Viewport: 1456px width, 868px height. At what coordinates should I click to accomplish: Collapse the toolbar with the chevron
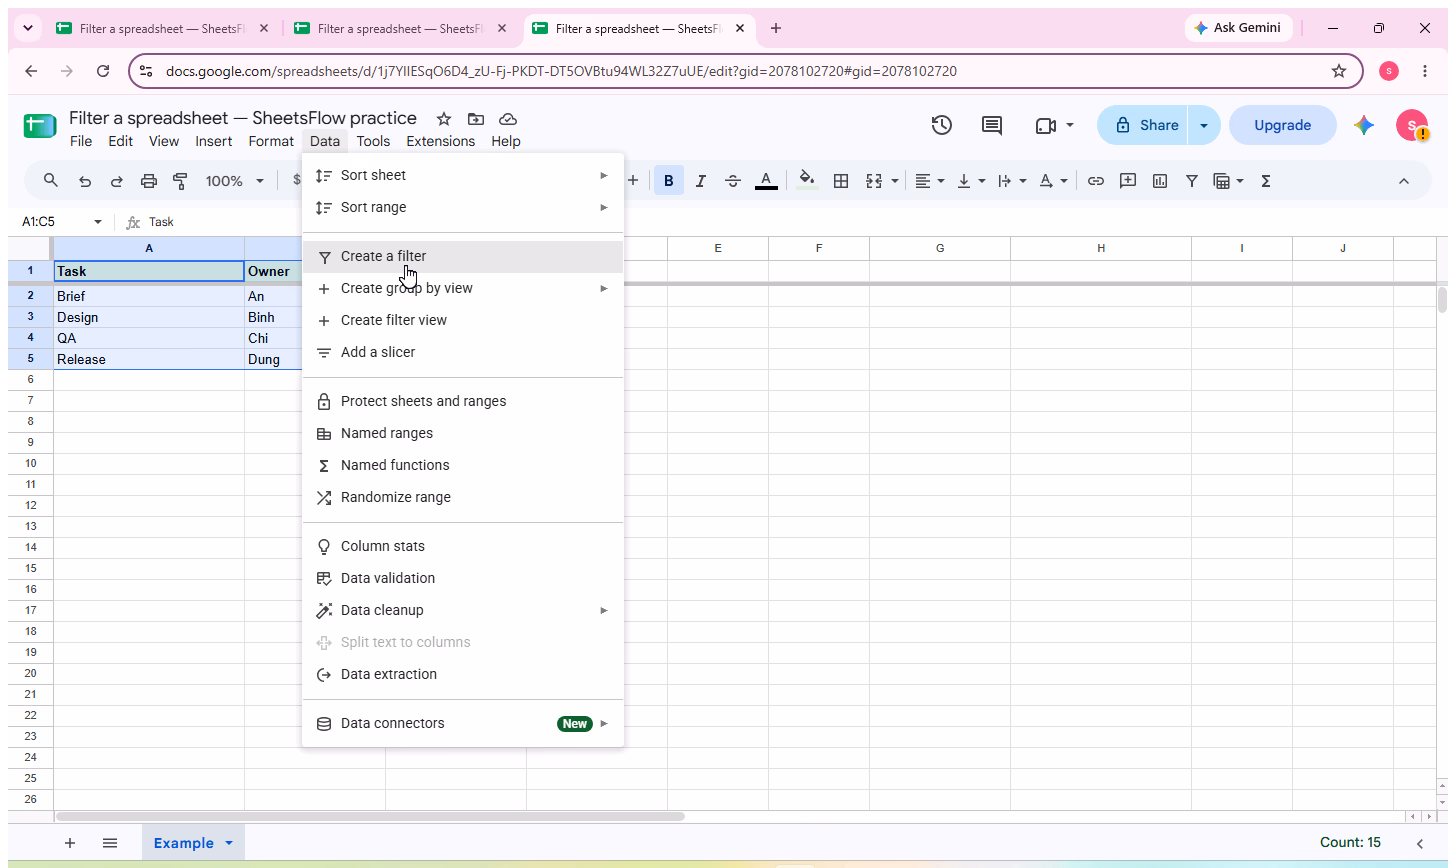point(1403,181)
